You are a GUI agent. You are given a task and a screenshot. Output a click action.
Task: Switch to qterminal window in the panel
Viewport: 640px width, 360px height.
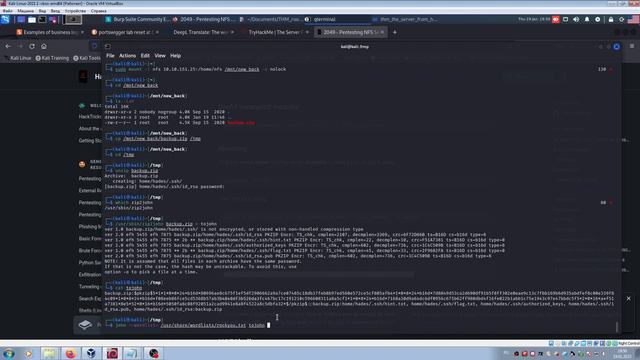(337, 19)
